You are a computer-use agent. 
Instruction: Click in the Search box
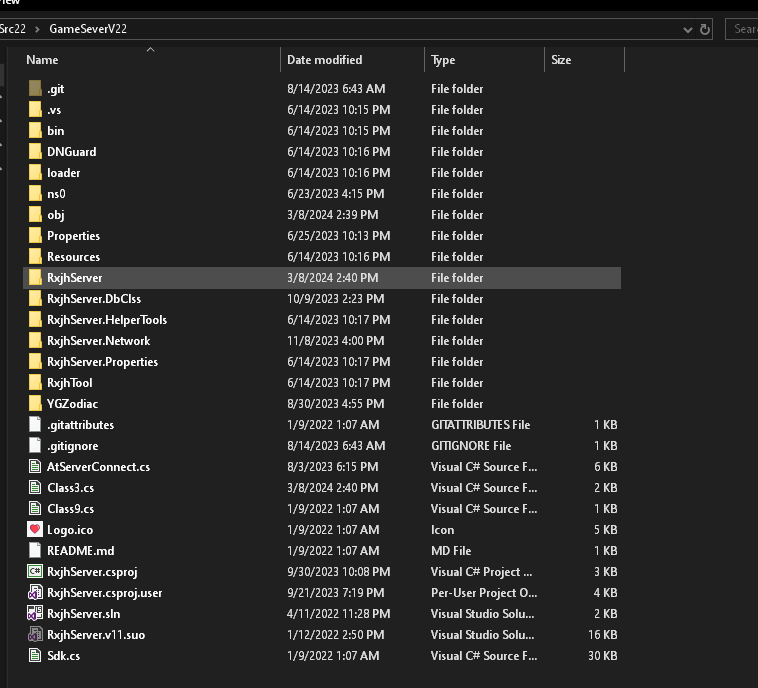[x=743, y=29]
